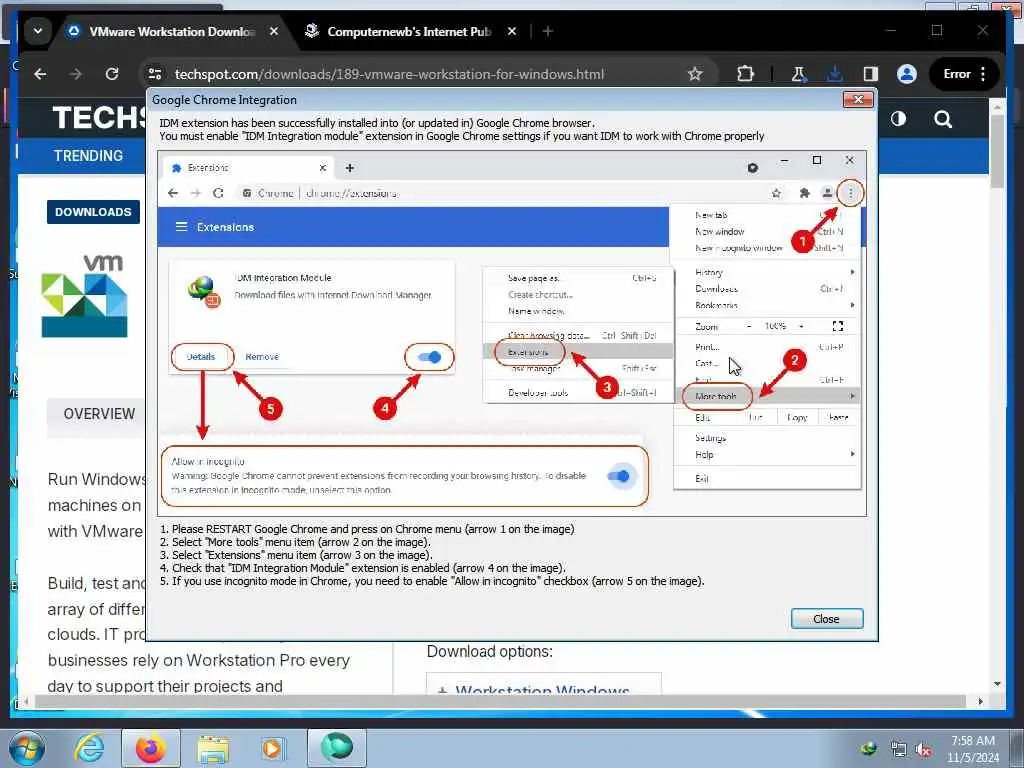The image size is (1024, 768).
Task: Switch to the VMware Workstation Download tab
Action: pyautogui.click(x=171, y=31)
